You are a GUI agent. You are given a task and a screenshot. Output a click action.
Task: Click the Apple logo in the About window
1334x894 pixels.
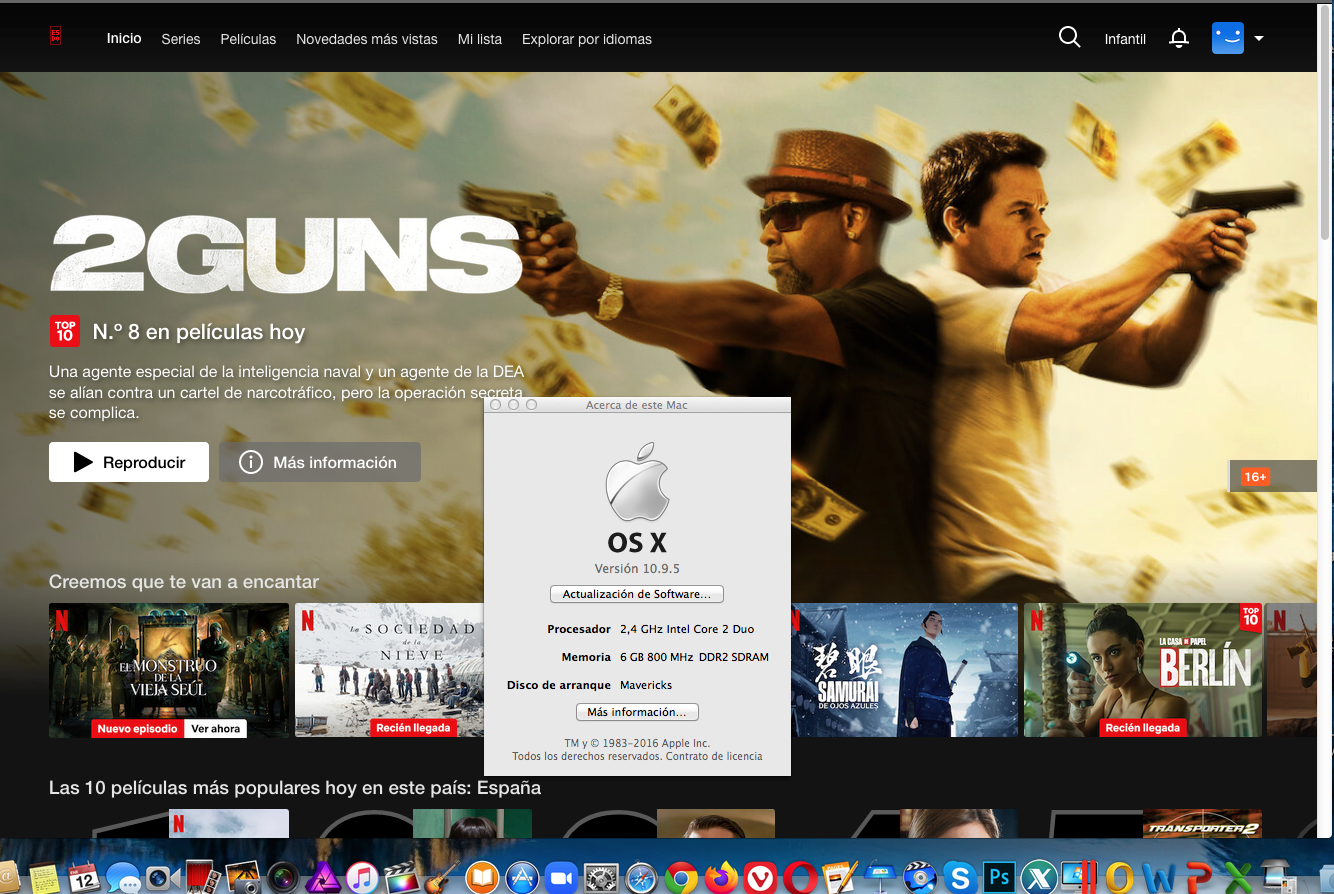coord(637,482)
